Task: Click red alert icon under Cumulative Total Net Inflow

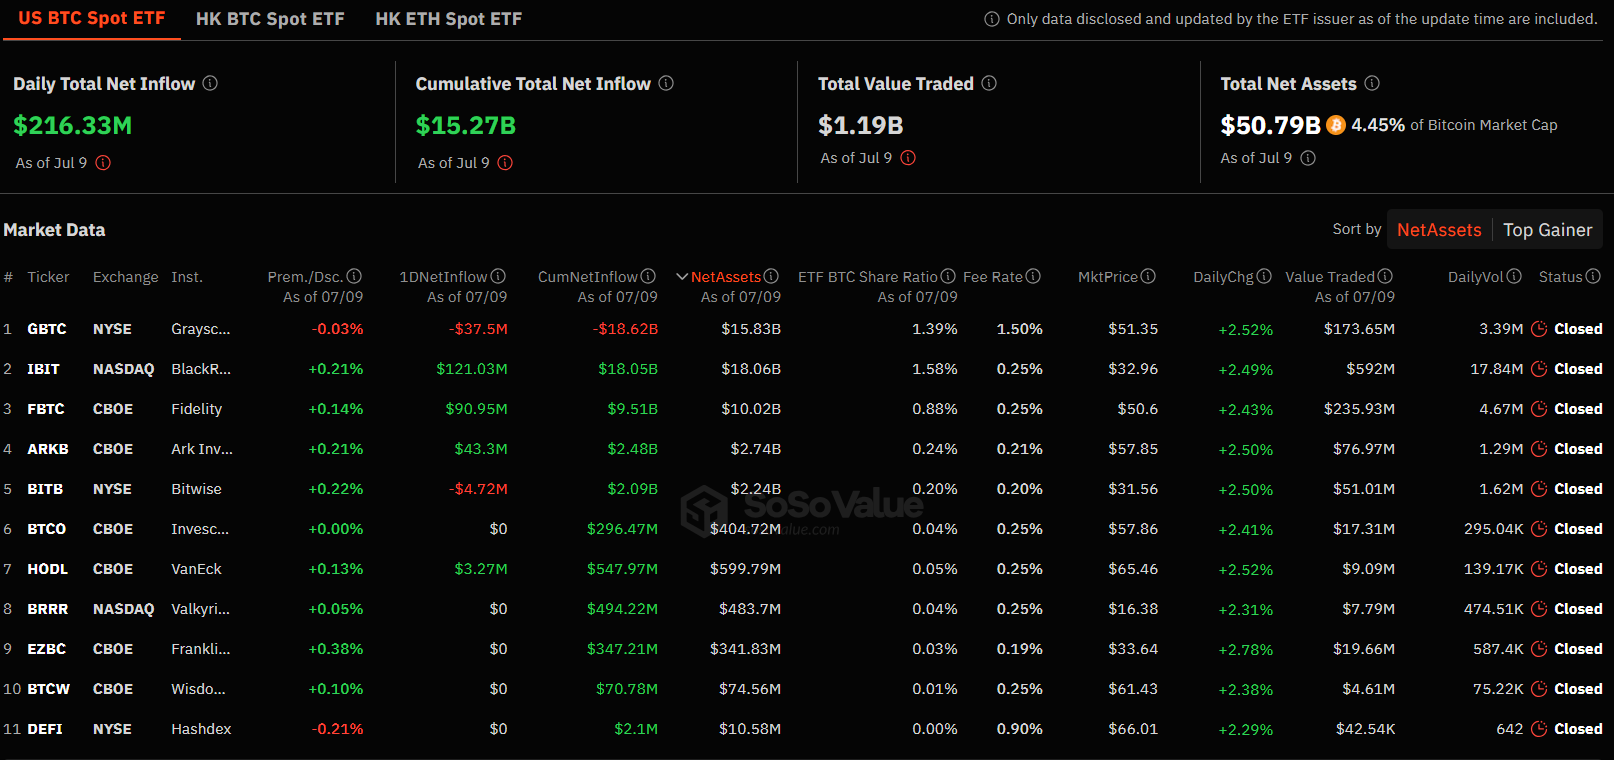Action: (505, 163)
